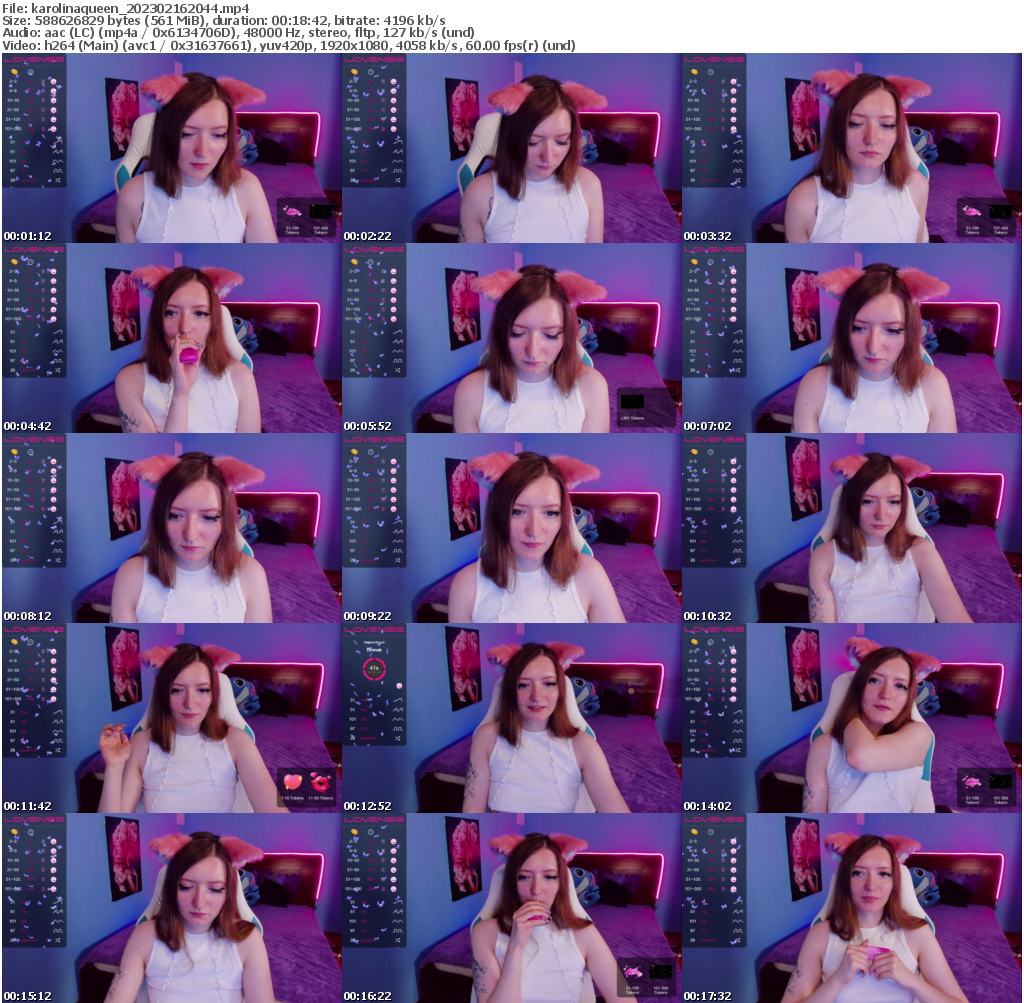Click the square-wave pattern icon next to 97
1024x1003 pixels.
click(58, 170)
